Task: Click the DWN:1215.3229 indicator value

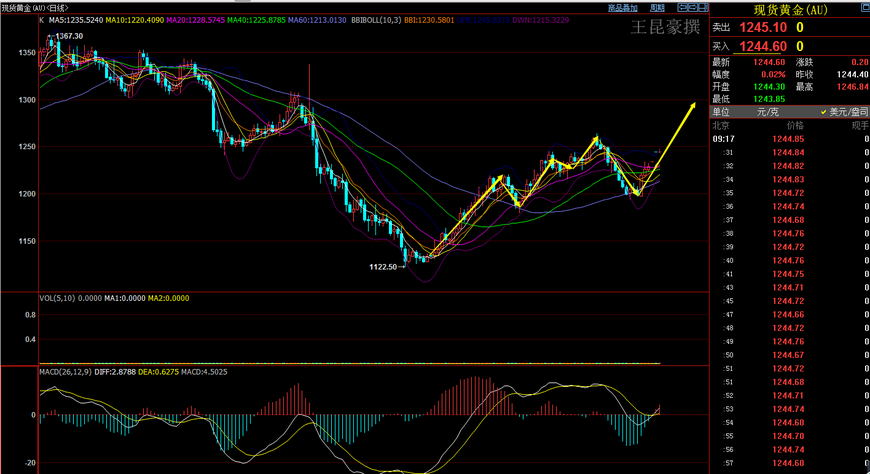Action: 540,20
